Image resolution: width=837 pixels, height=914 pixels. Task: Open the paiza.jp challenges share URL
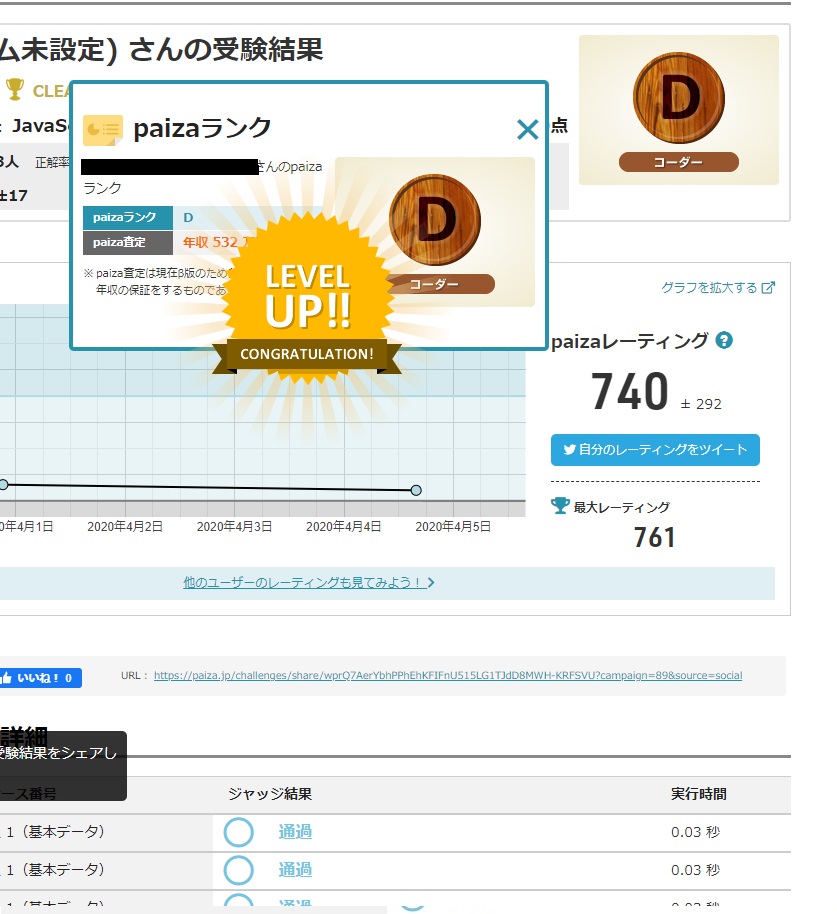tap(447, 676)
